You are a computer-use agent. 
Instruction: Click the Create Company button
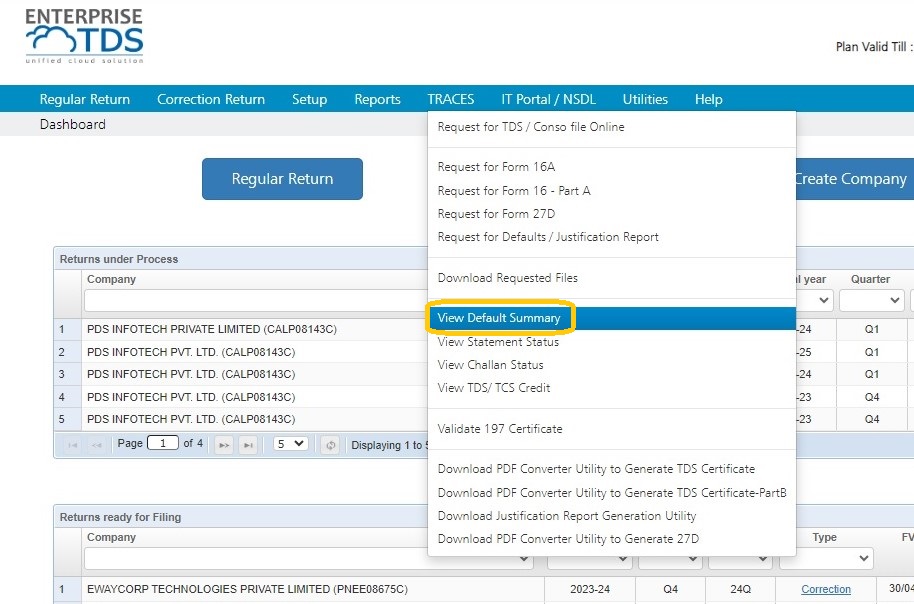click(x=854, y=179)
